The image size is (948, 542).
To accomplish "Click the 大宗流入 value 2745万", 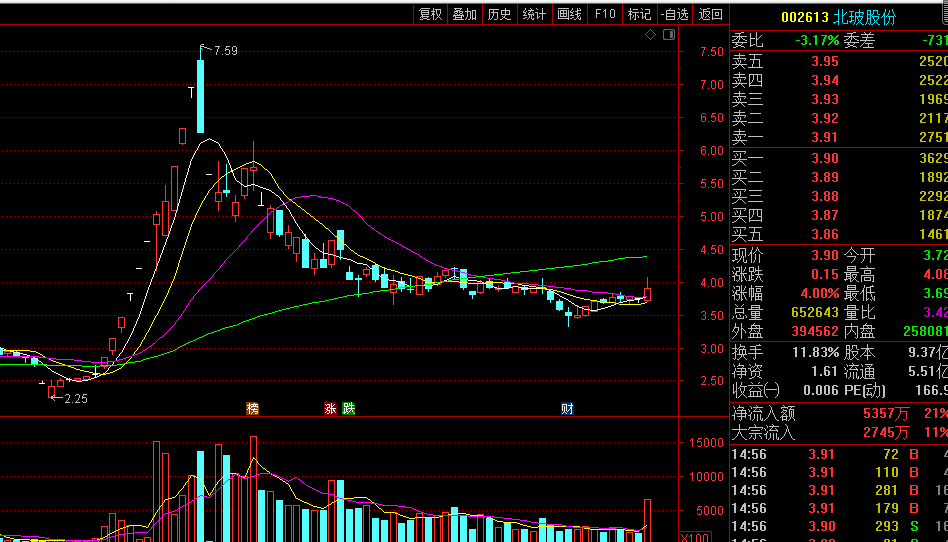I will [886, 433].
